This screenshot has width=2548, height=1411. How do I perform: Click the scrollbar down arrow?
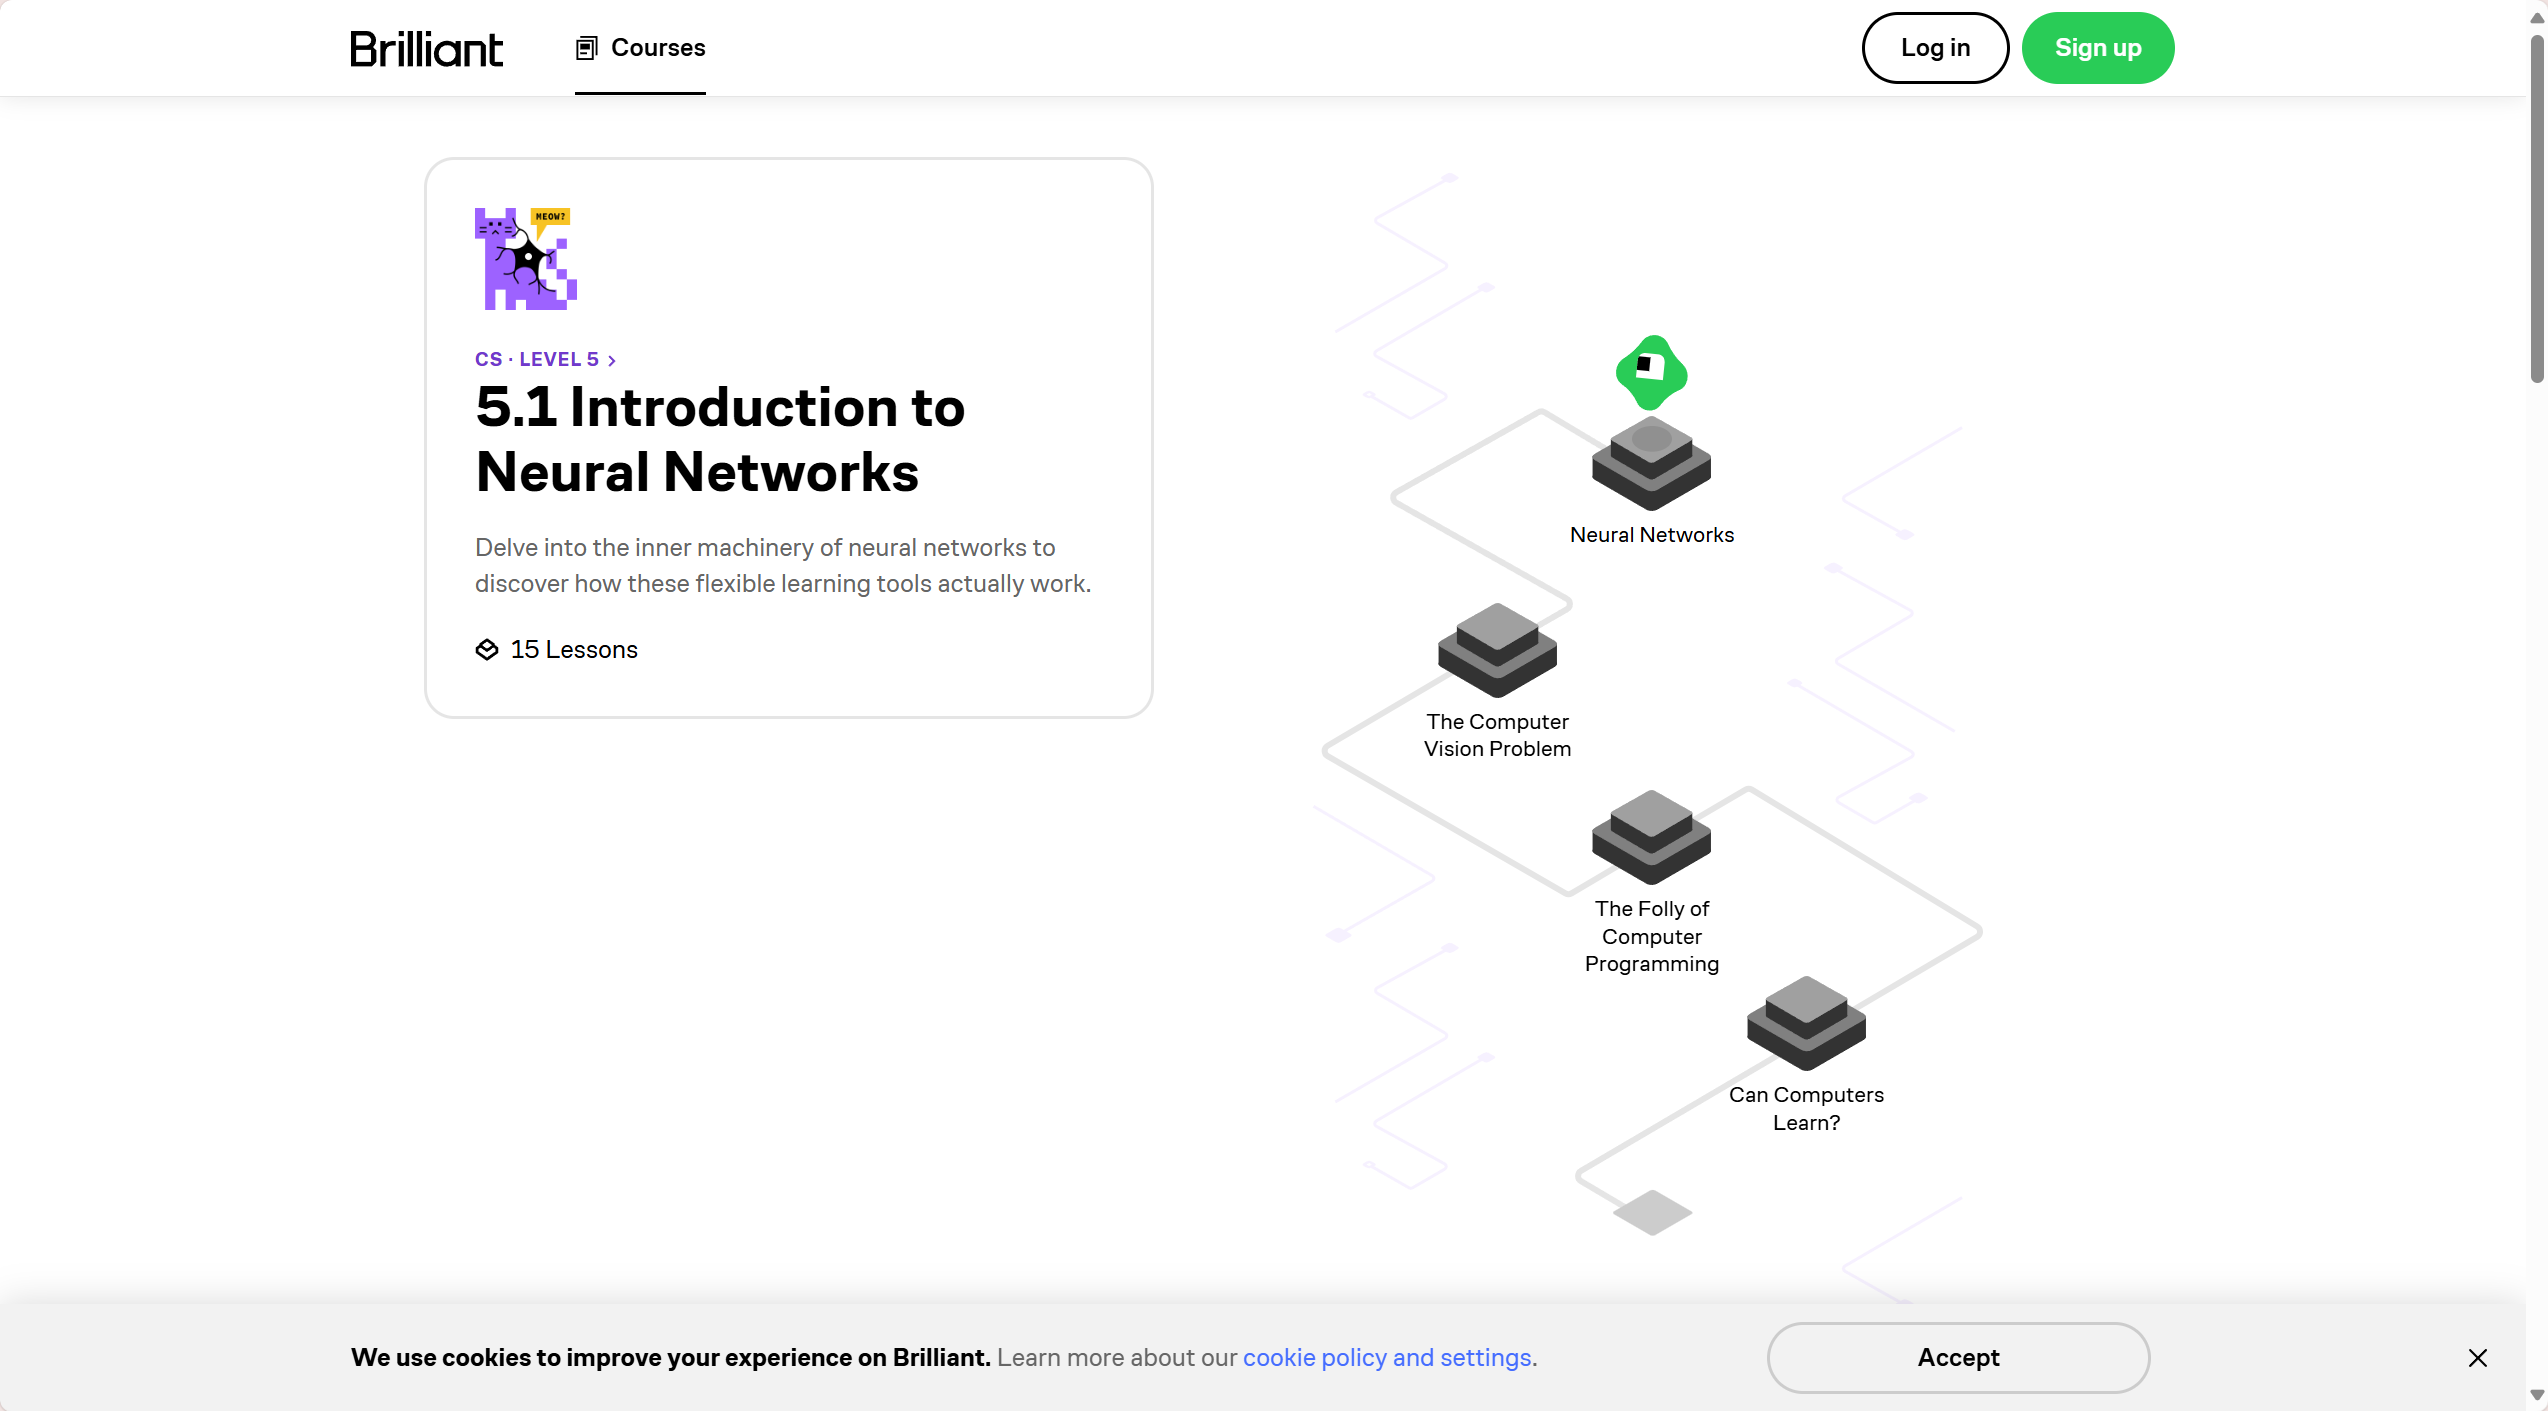point(2537,1395)
